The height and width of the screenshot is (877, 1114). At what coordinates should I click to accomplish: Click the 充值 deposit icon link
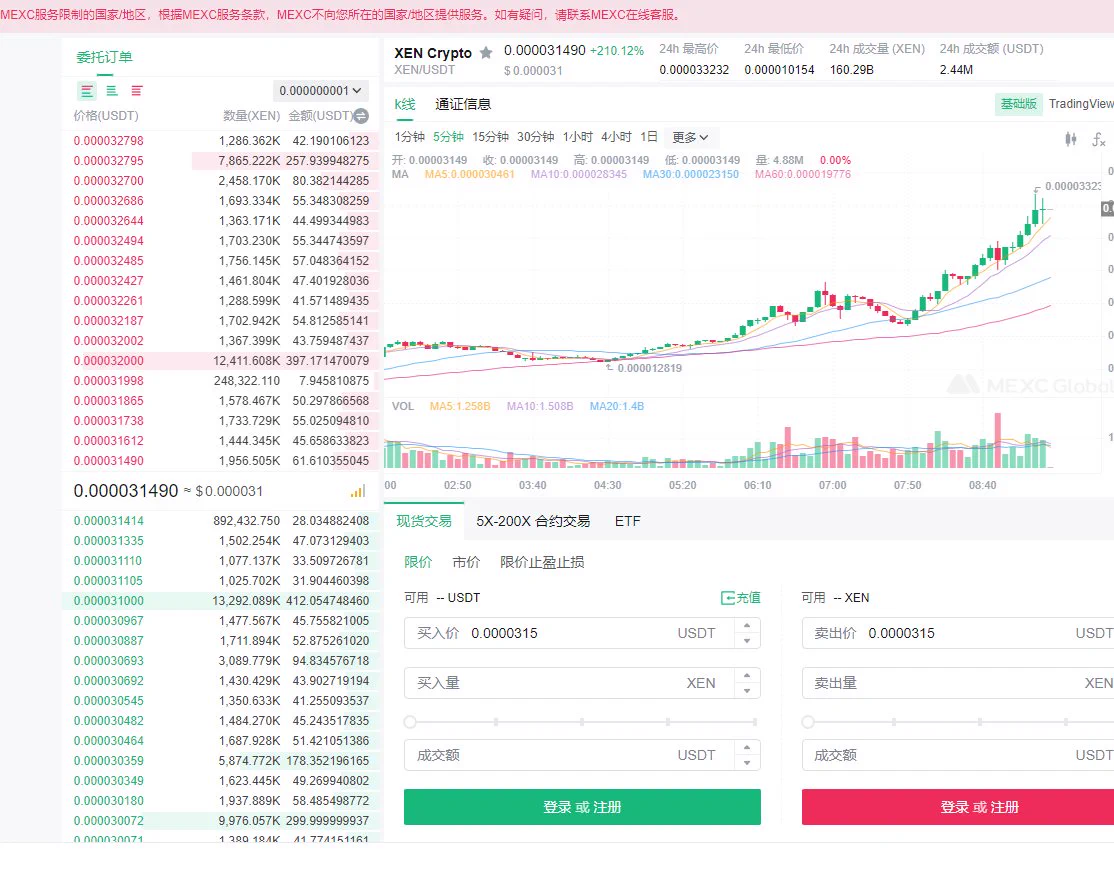pyautogui.click(x=740, y=598)
